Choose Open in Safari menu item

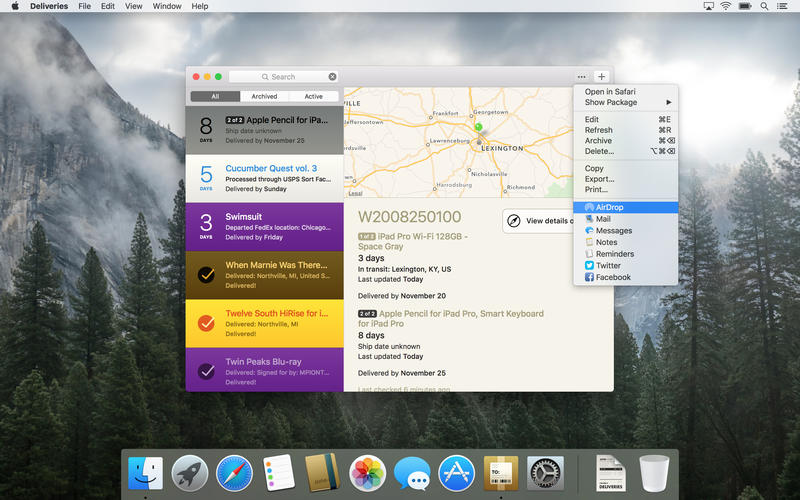(x=626, y=91)
